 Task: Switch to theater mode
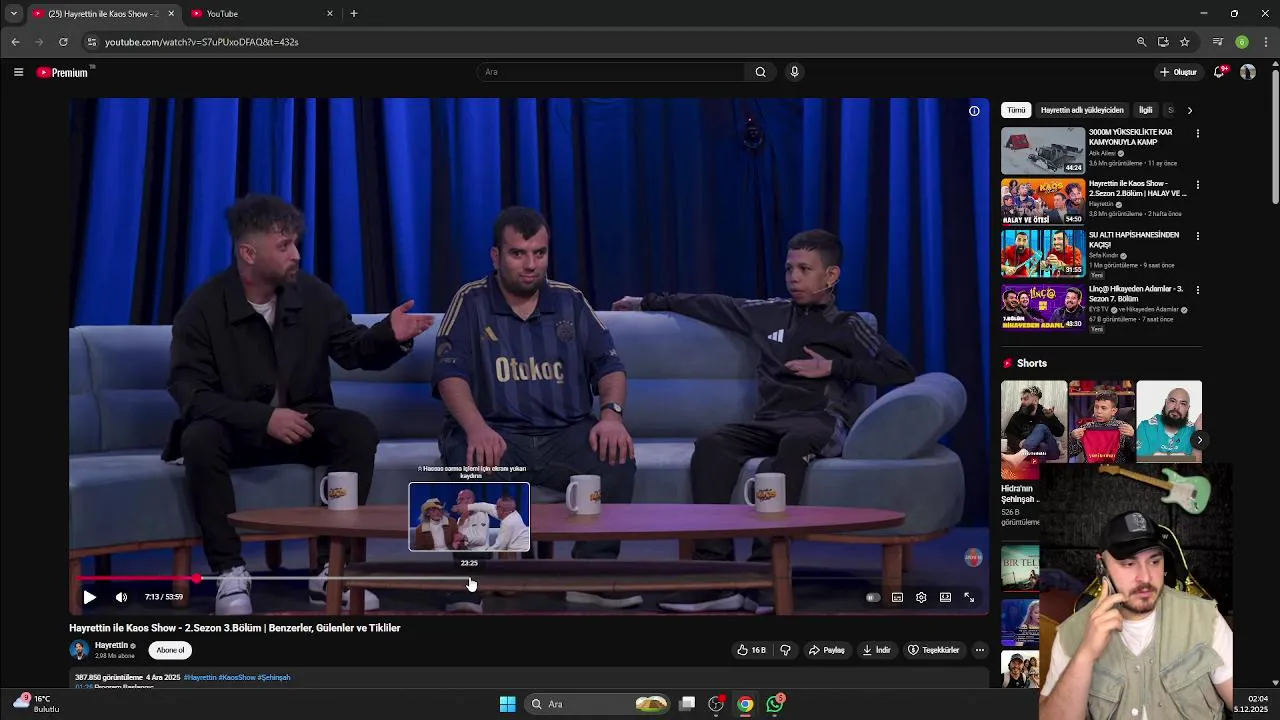tap(945, 597)
